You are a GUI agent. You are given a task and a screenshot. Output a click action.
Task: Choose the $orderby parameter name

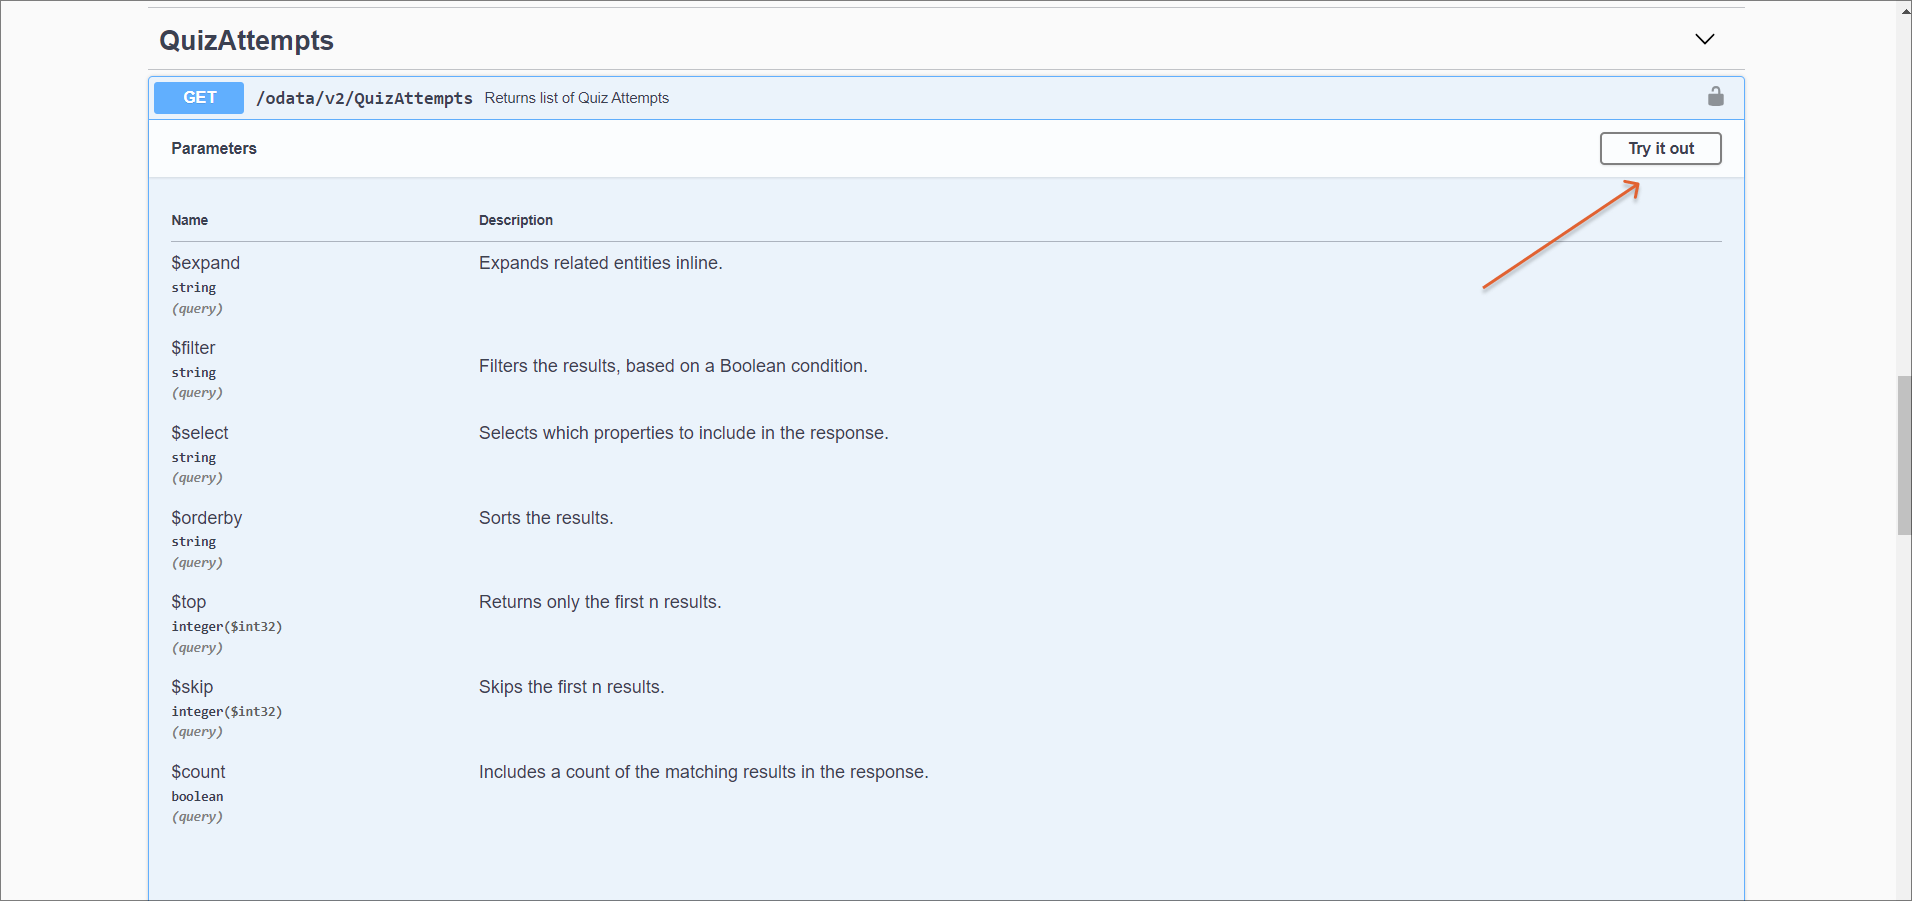[x=206, y=518]
